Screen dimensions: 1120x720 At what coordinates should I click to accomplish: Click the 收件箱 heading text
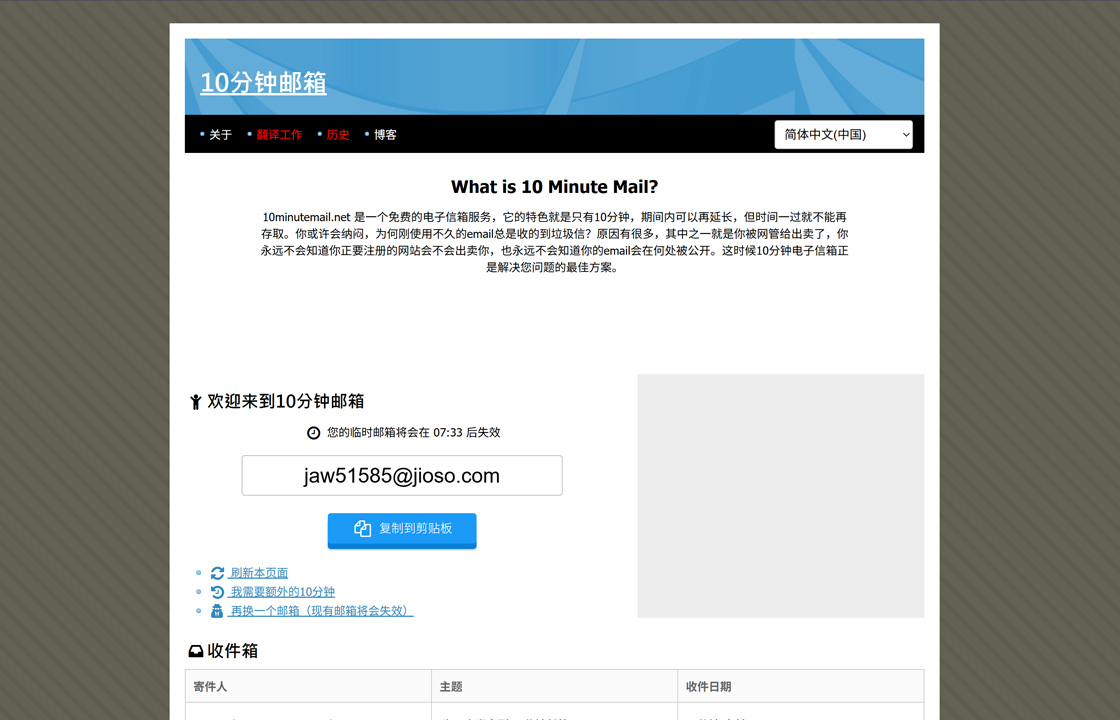click(232, 651)
